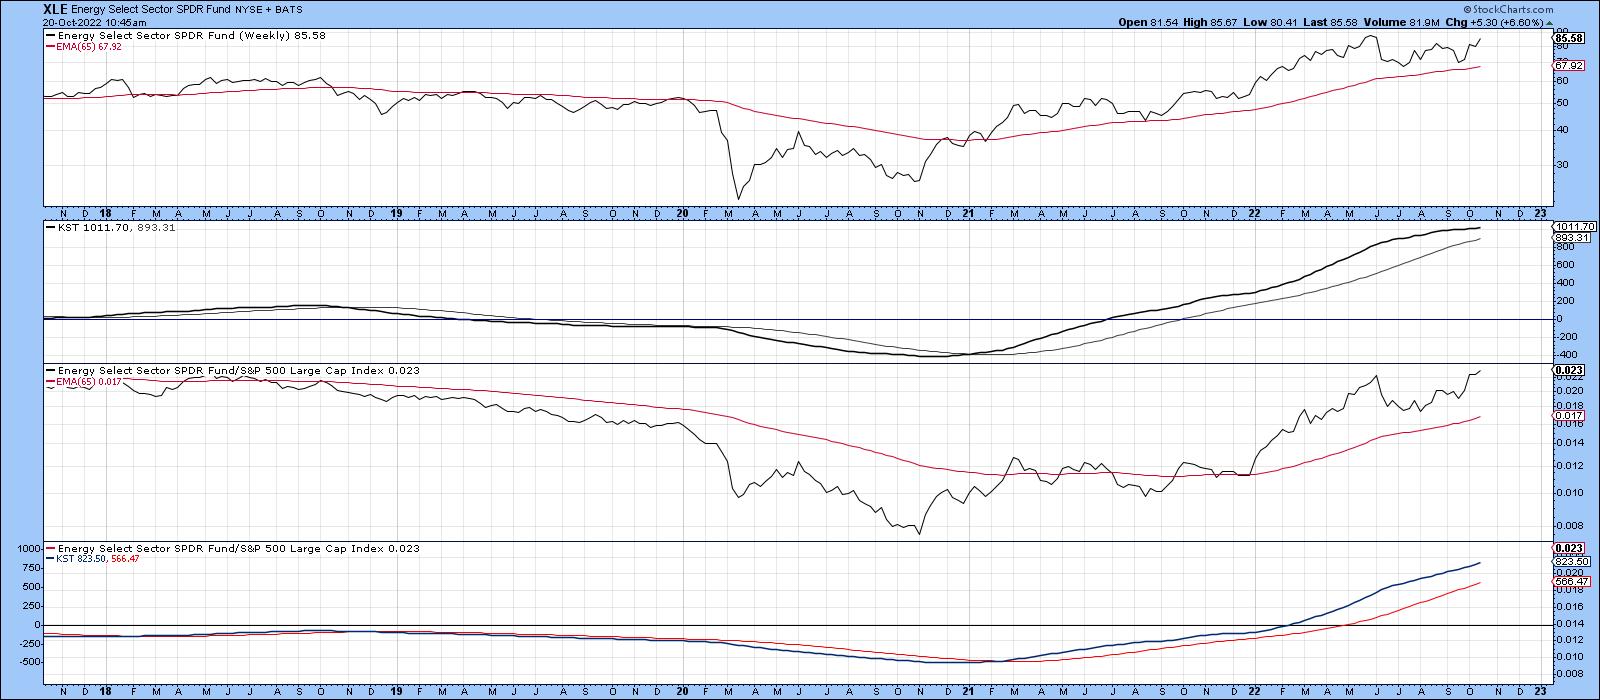The width and height of the screenshot is (1600, 700).
Task: Click the 0.023 tag above the 823.50 tag
Action: click(1566, 549)
